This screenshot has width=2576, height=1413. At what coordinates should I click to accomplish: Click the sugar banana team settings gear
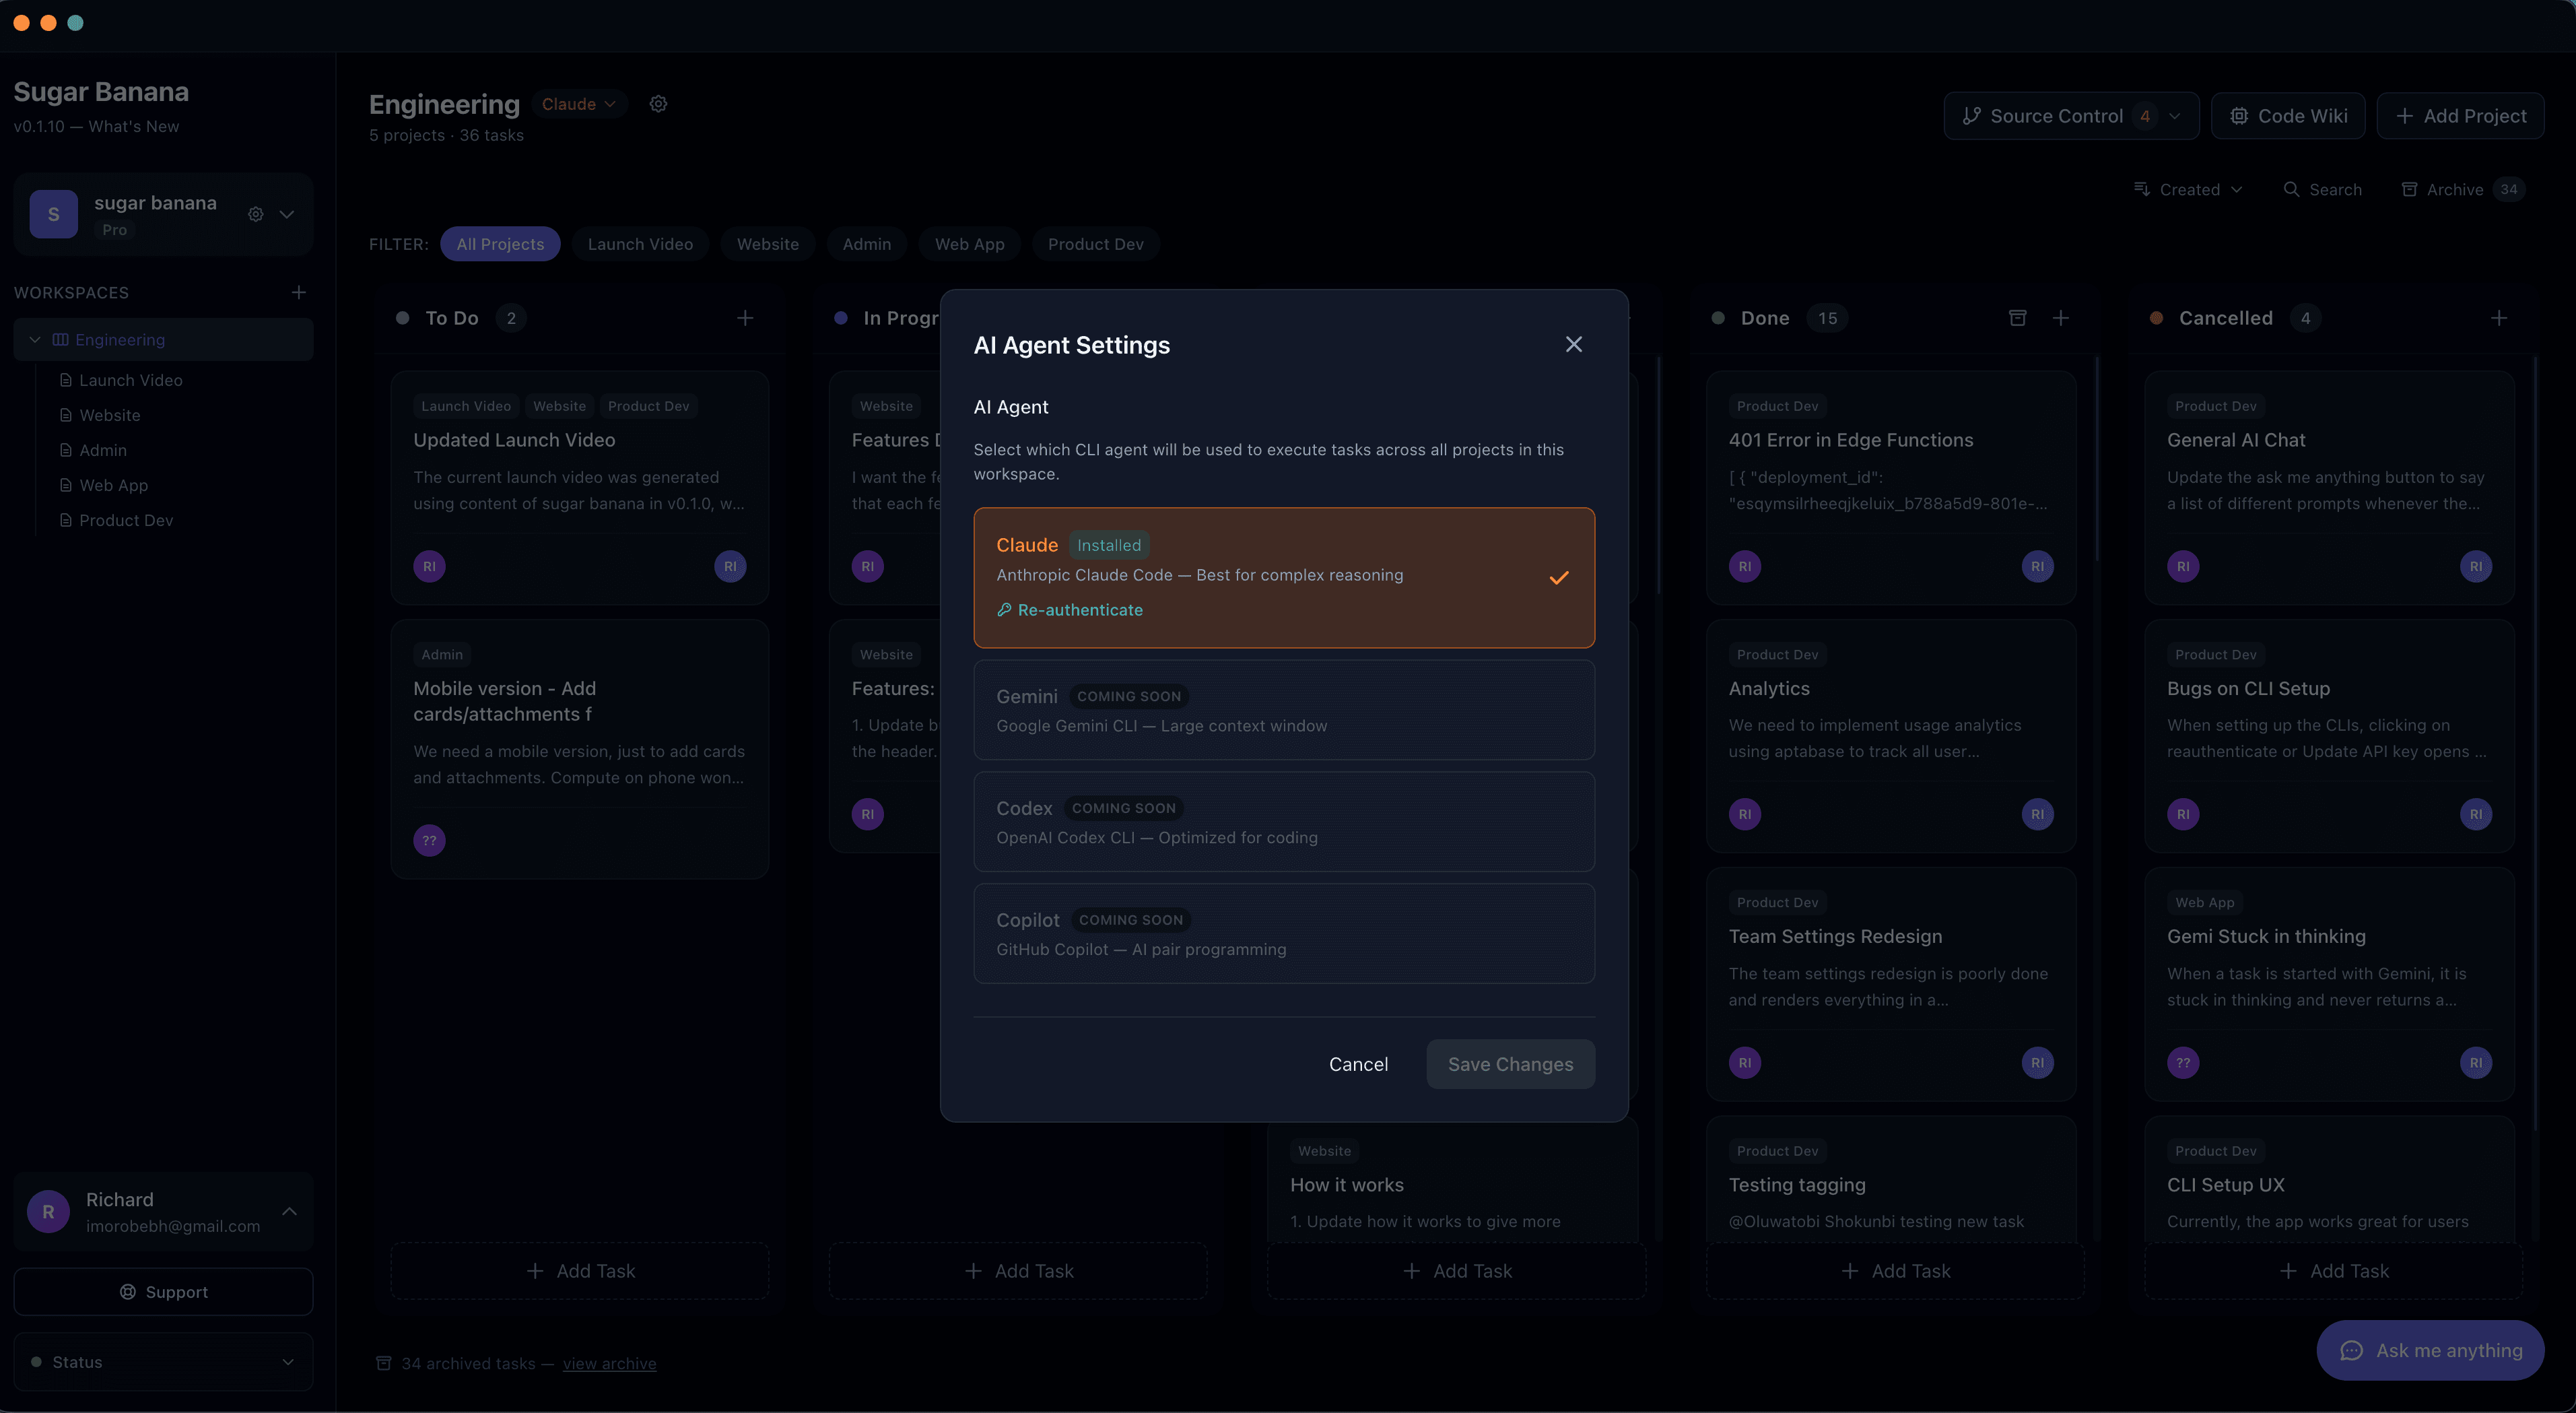click(x=256, y=214)
